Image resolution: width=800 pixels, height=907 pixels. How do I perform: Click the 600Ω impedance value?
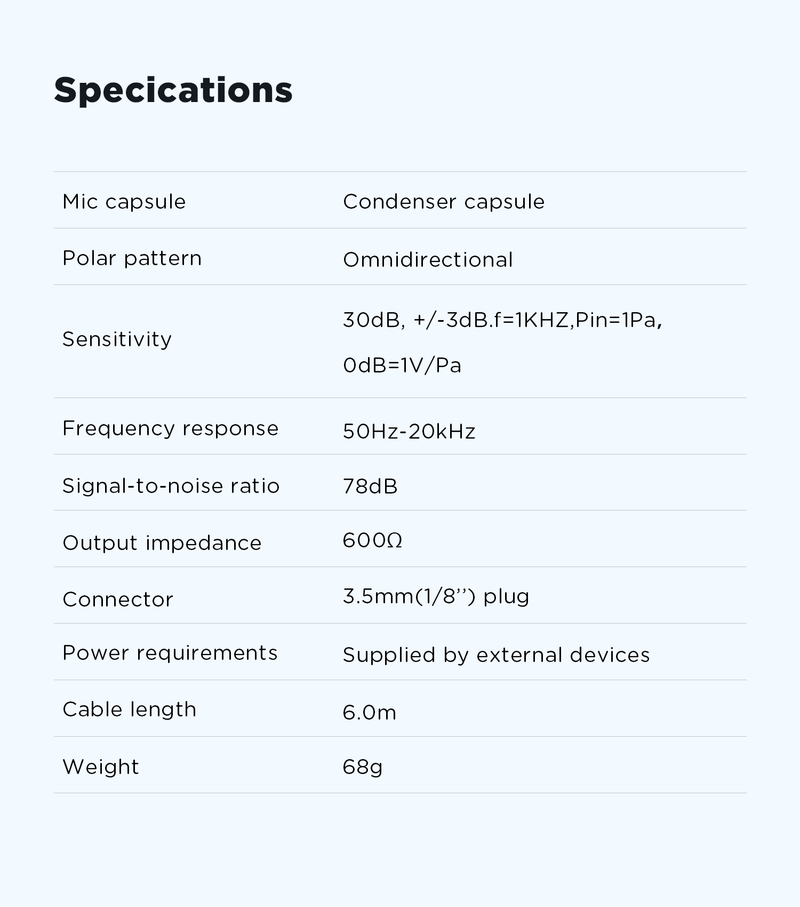tap(372, 540)
